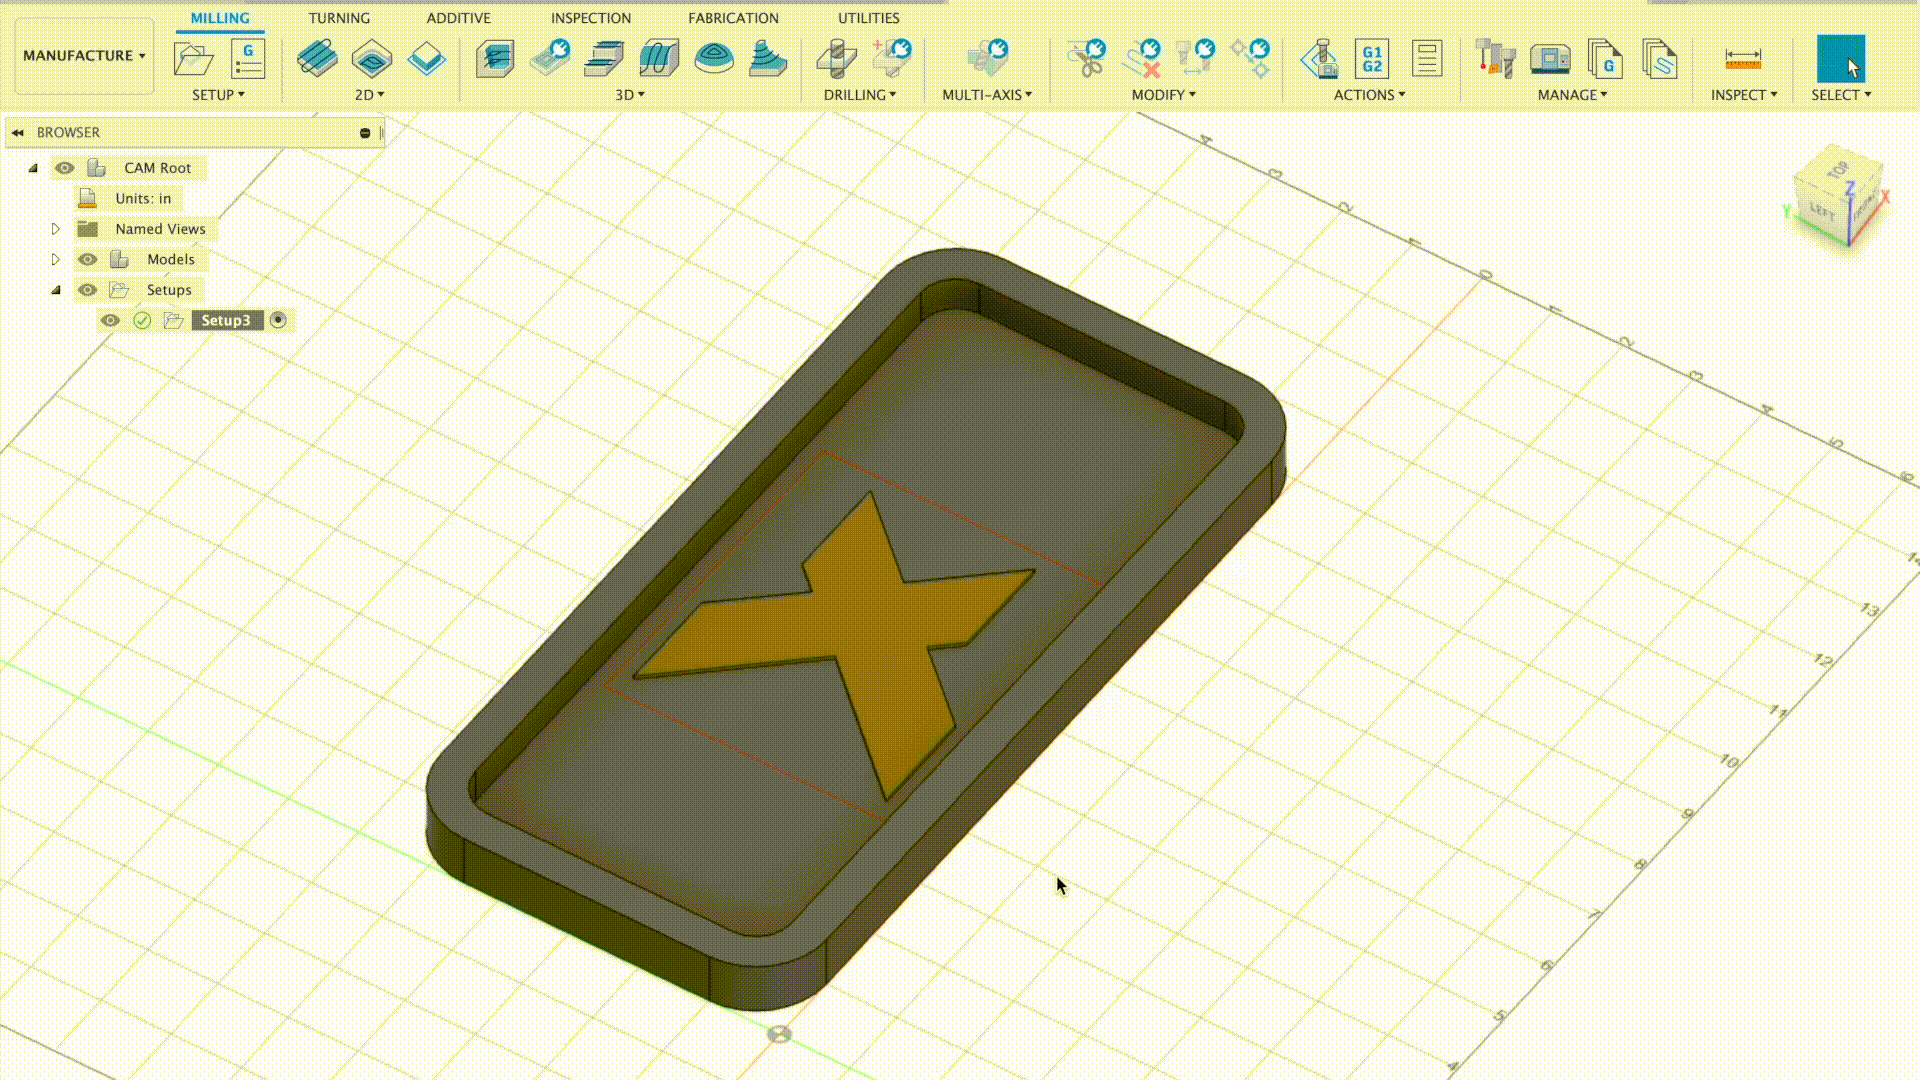This screenshot has width=1920, height=1080.
Task: Select the 2D milling toolpath dropdown
Action: coord(368,94)
